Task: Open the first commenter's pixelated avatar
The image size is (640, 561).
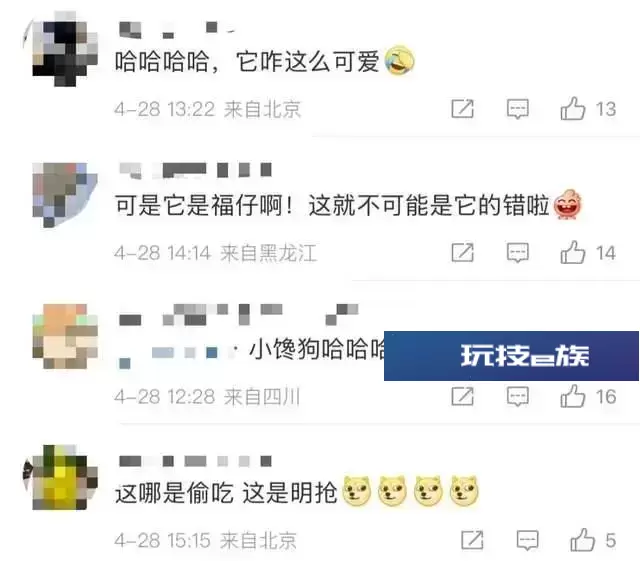Action: 64,49
